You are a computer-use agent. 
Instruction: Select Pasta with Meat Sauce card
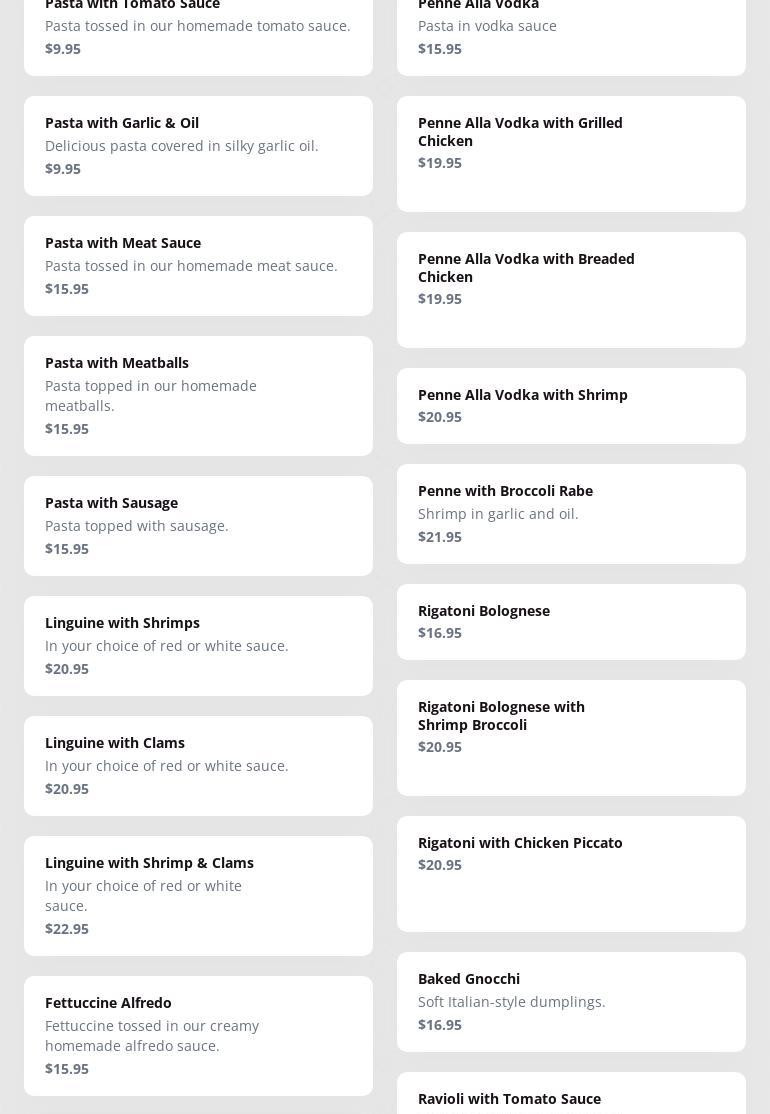(198, 266)
